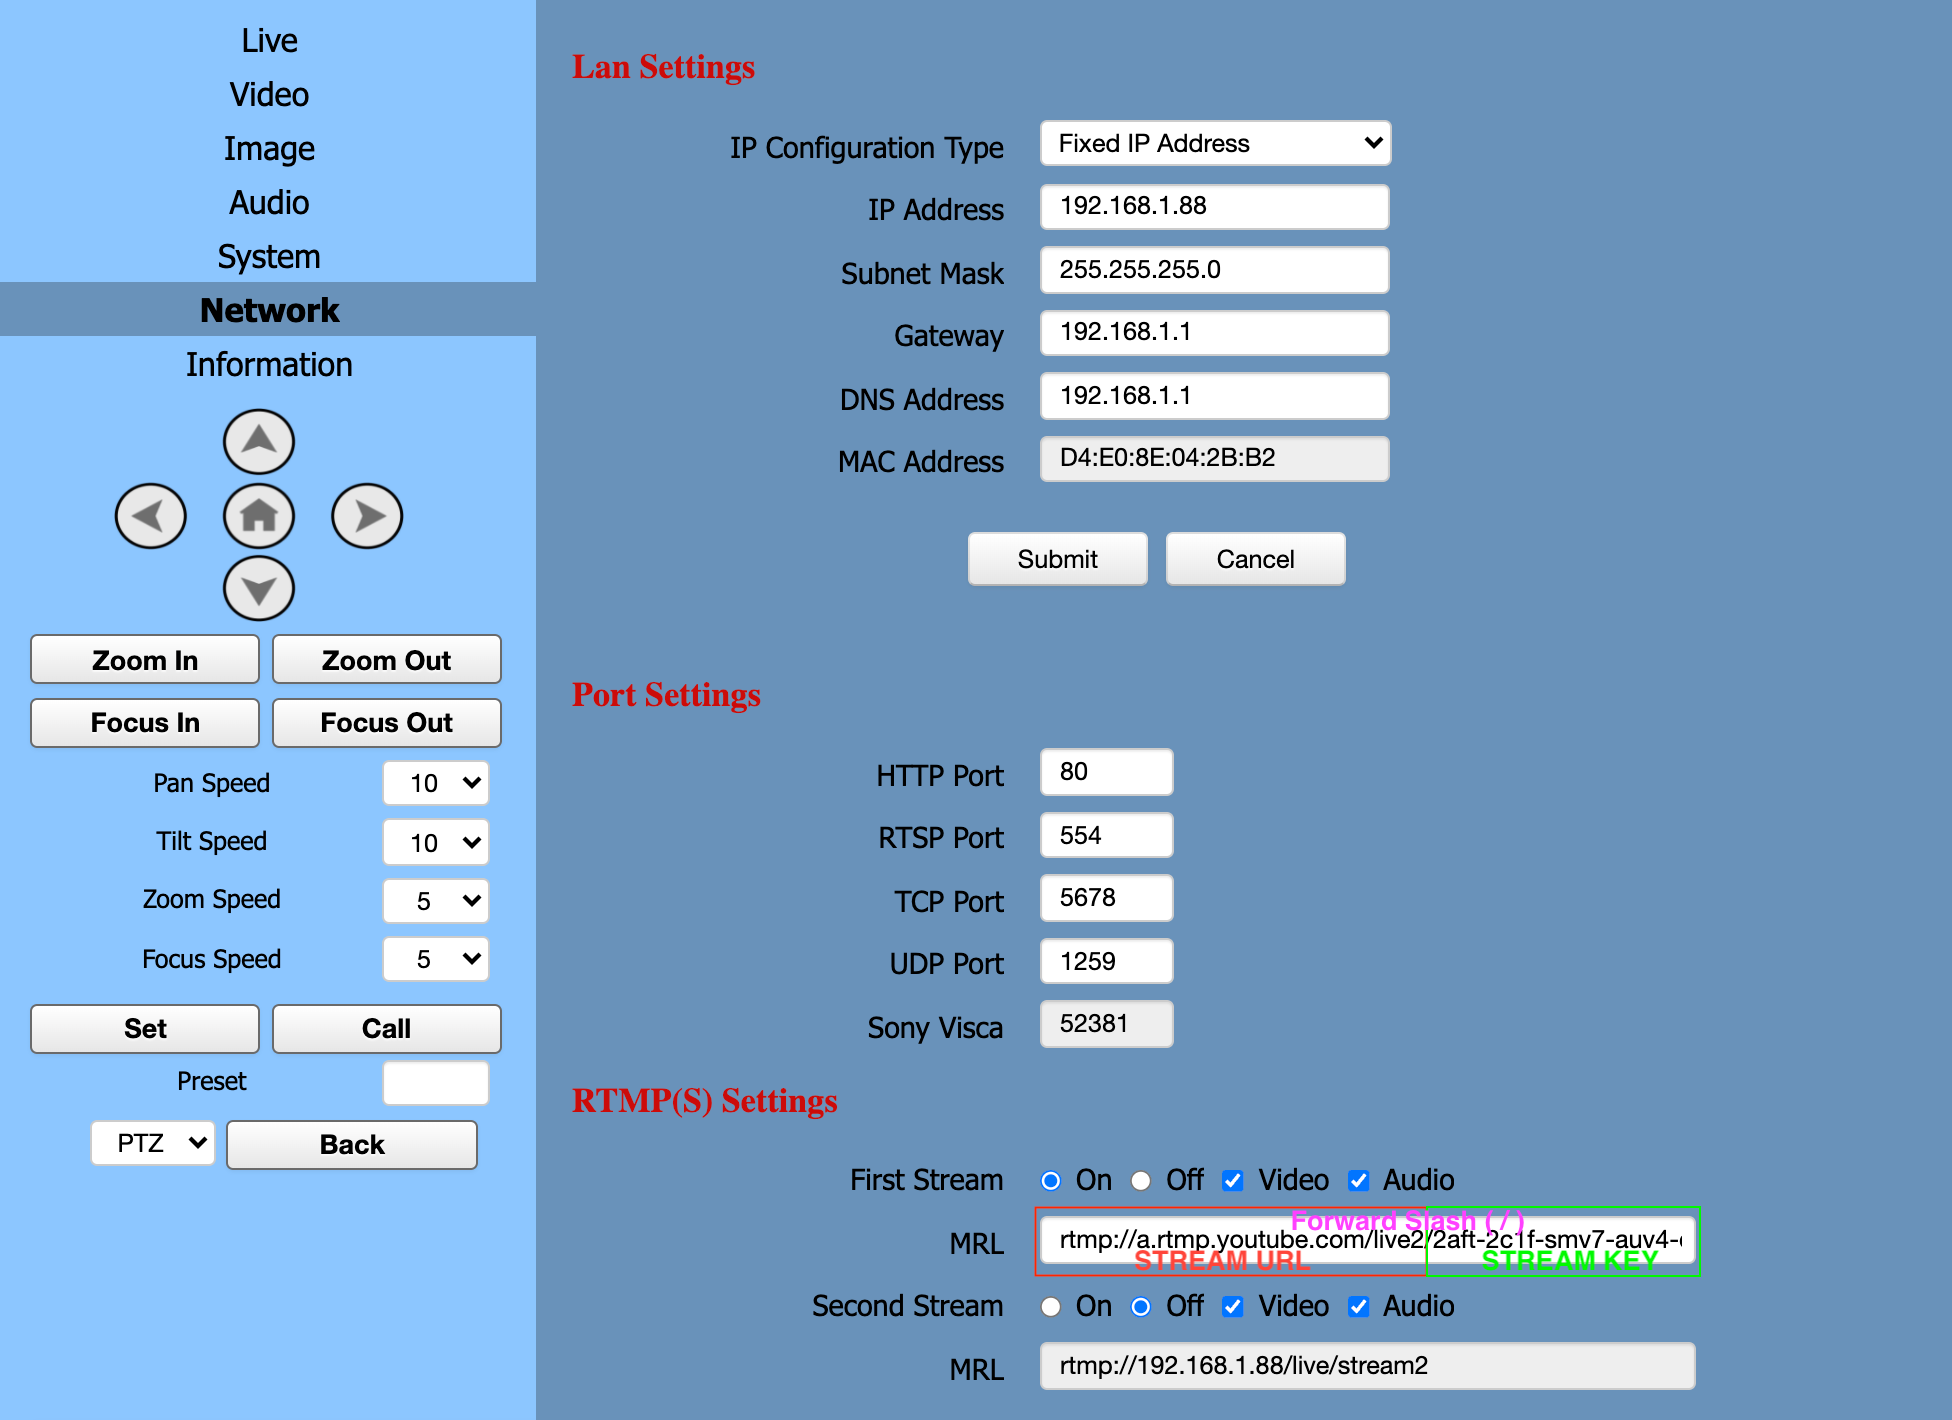Turn First Stream off via radio button
1952x1420 pixels.
click(1141, 1181)
